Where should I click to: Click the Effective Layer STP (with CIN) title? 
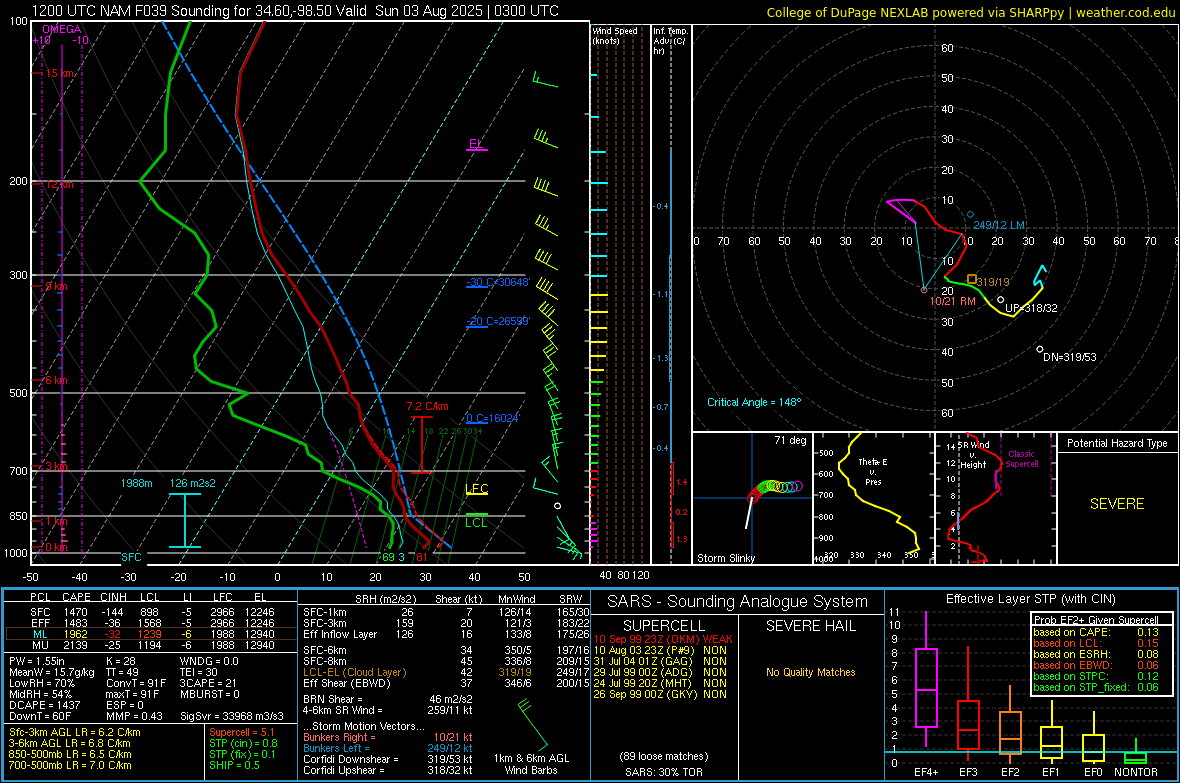click(x=1030, y=599)
